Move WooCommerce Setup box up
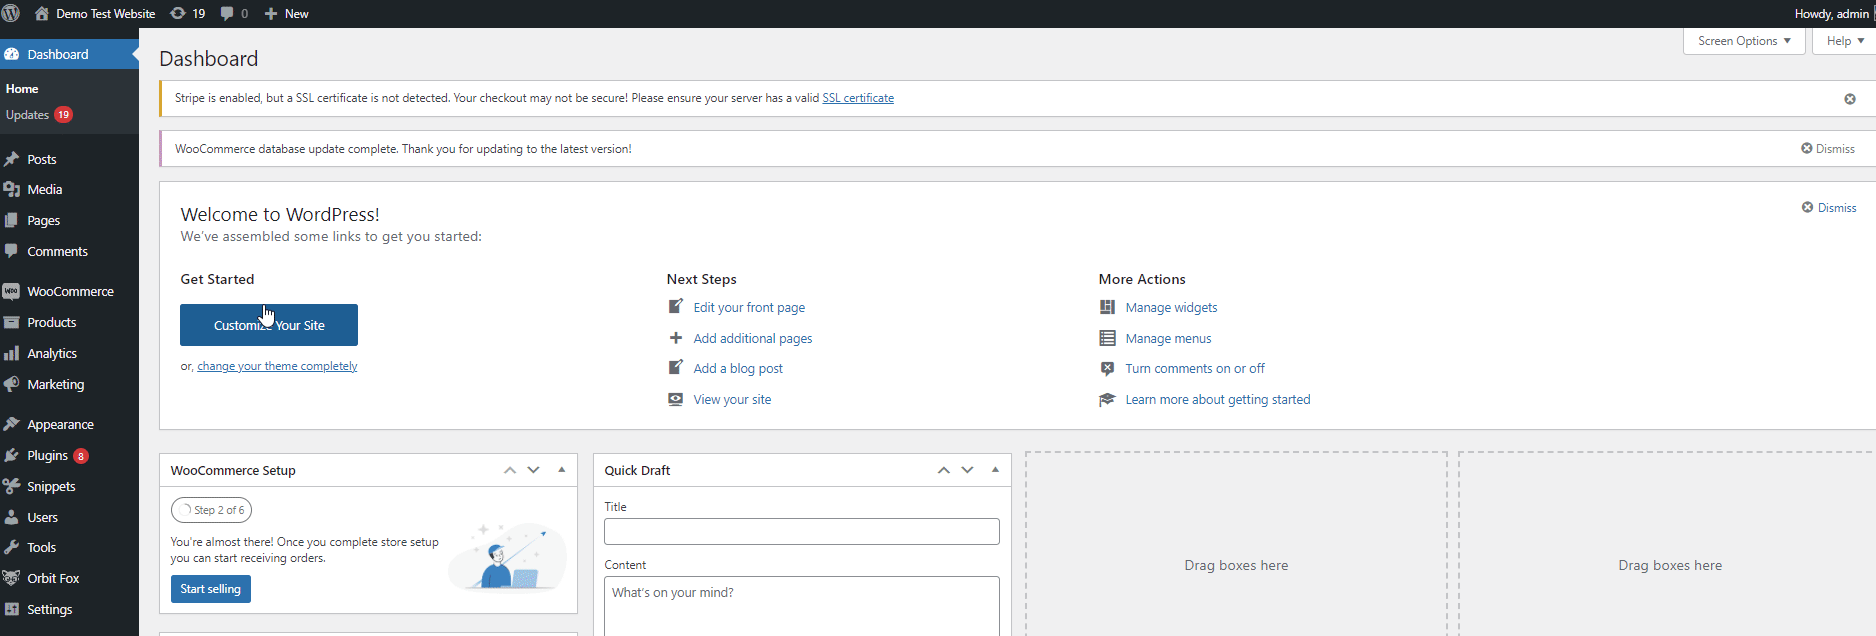 click(x=510, y=470)
